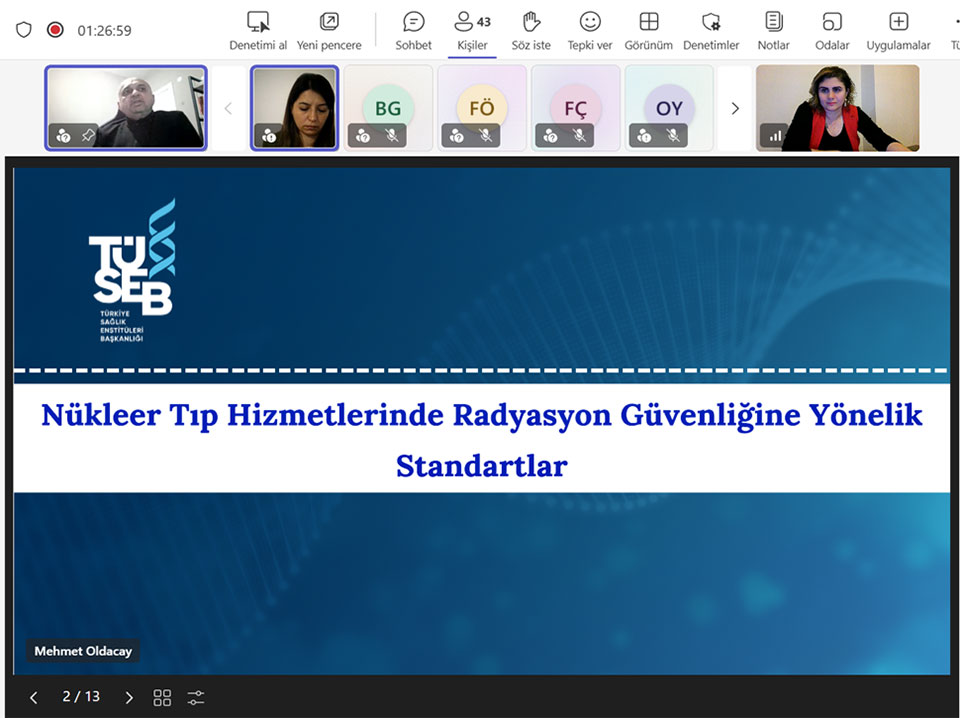
Task: Open meeting Notlar
Action: (773, 23)
